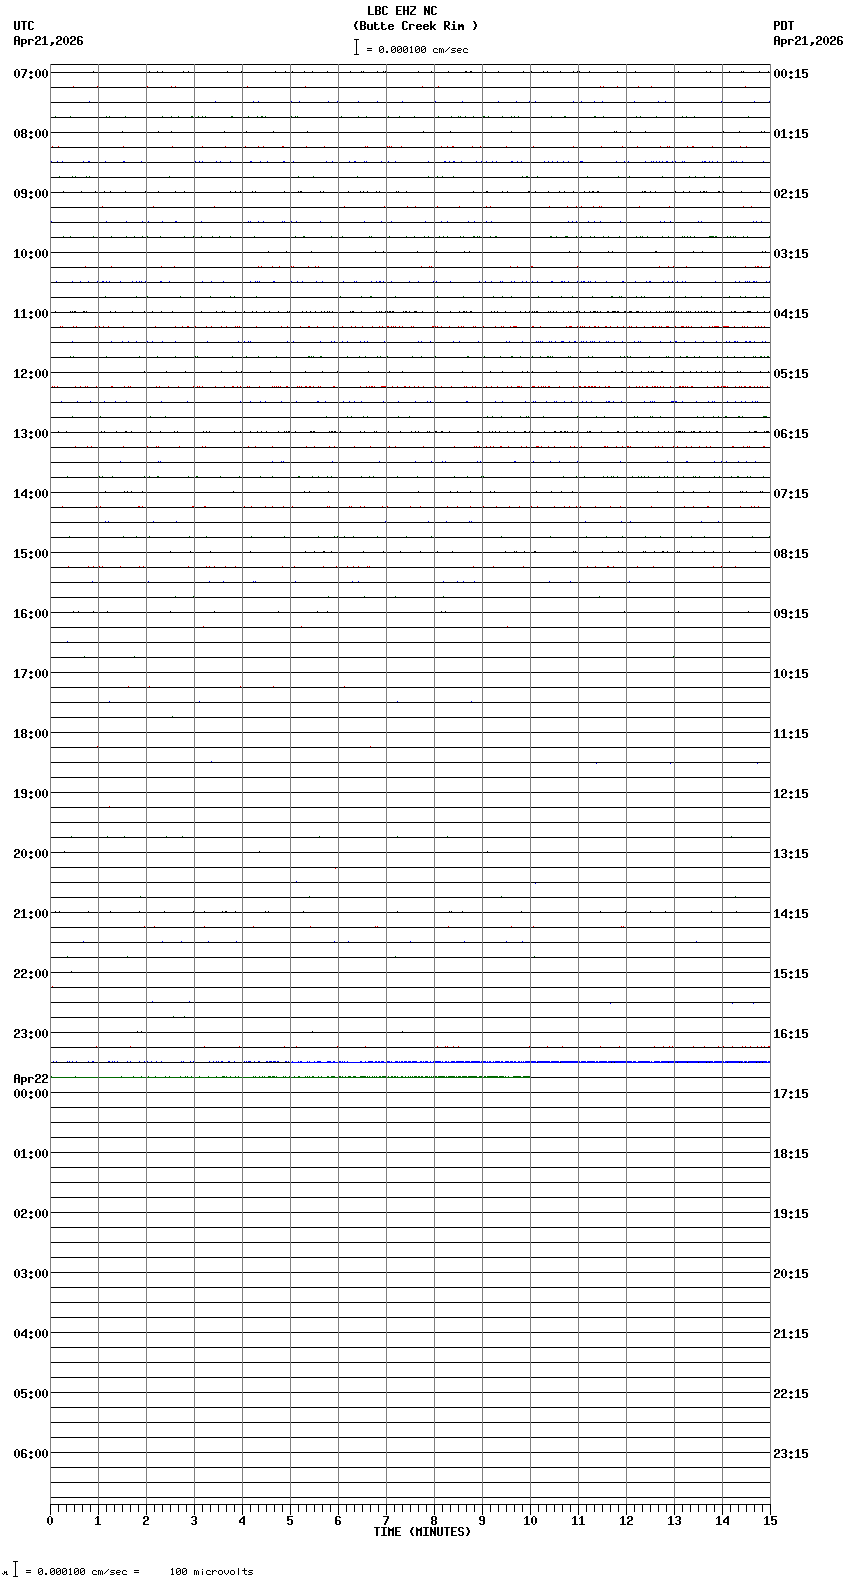This screenshot has width=850, height=1584.
Task: Click the 'PDT' label at top right
Action: pos(784,26)
